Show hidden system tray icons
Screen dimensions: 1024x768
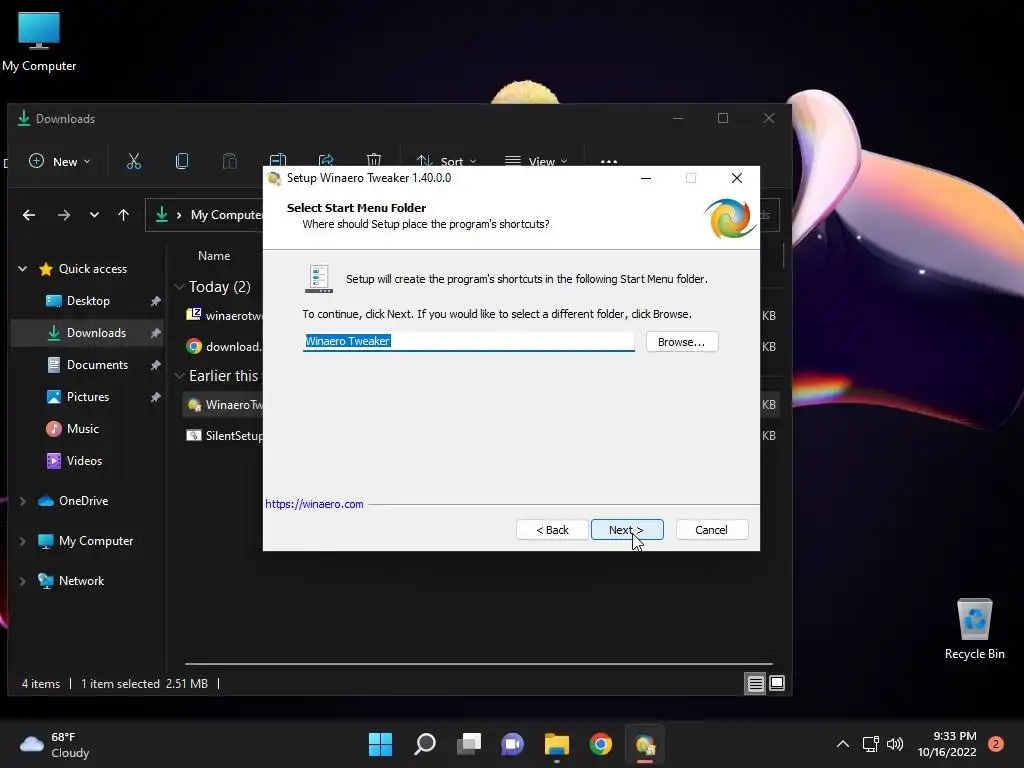pos(843,744)
